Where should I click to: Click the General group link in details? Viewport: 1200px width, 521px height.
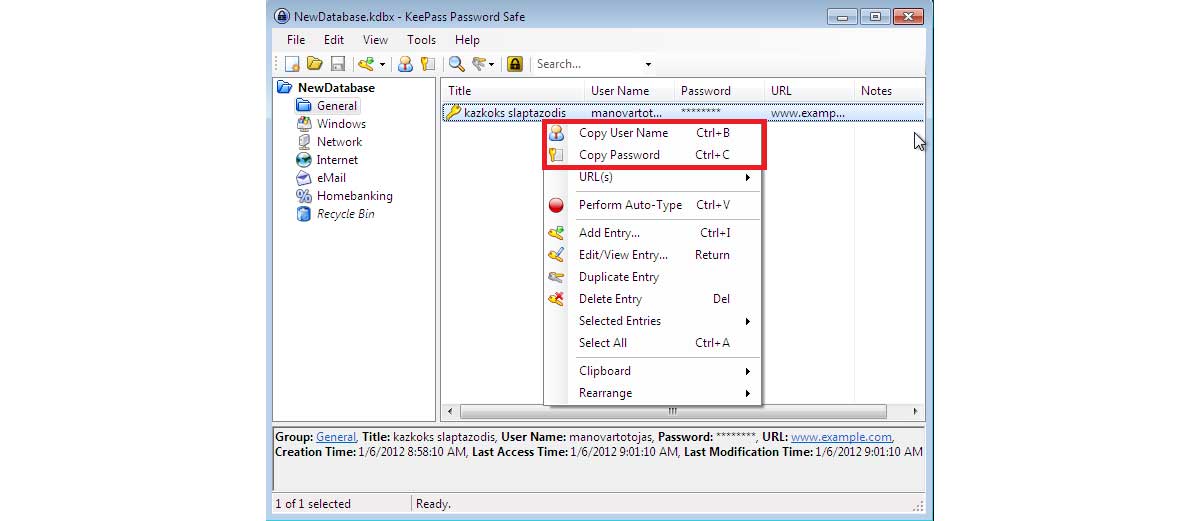tap(336, 437)
